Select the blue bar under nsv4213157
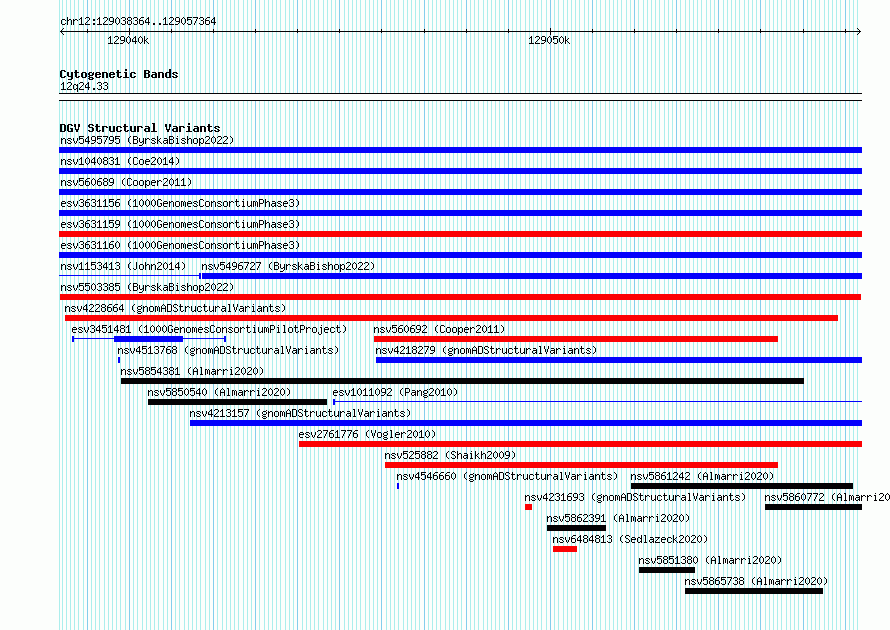This screenshot has width=890, height=630. 526,423
